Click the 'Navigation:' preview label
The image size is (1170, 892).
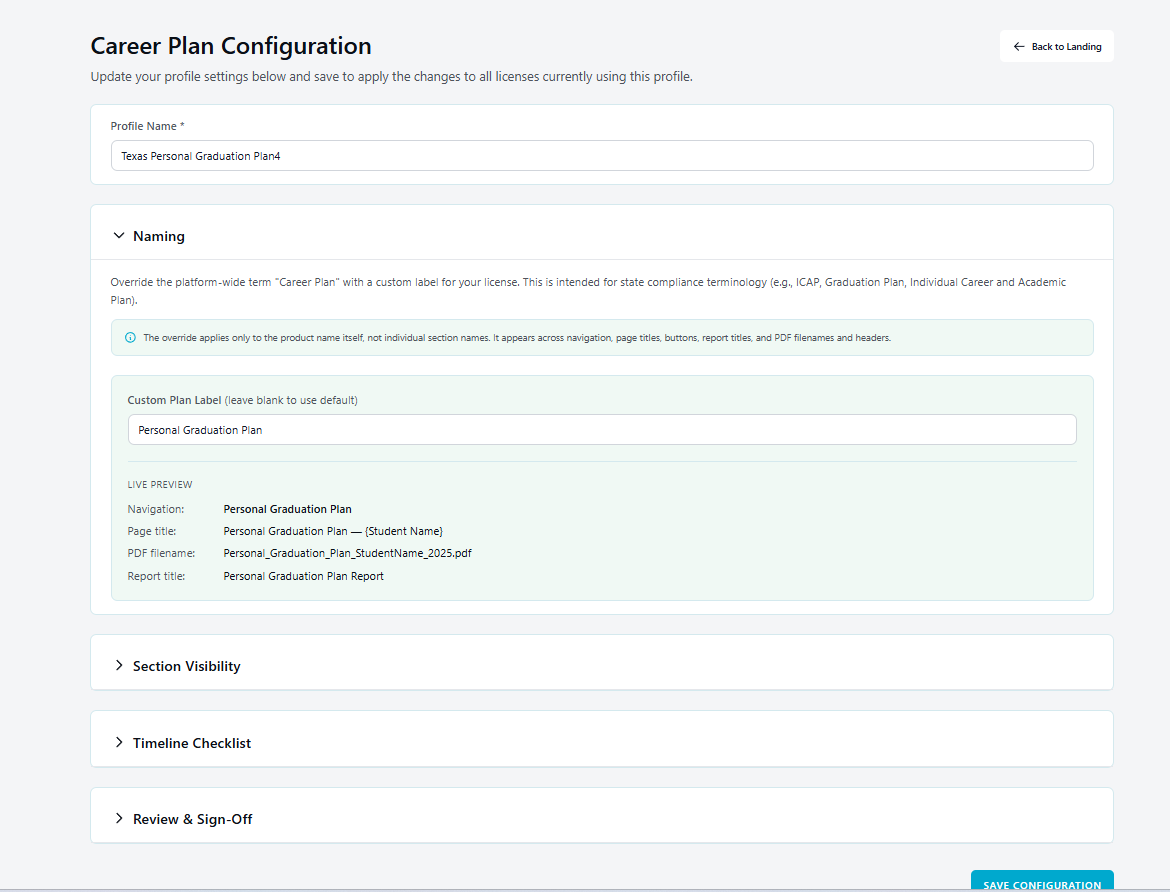coord(155,509)
